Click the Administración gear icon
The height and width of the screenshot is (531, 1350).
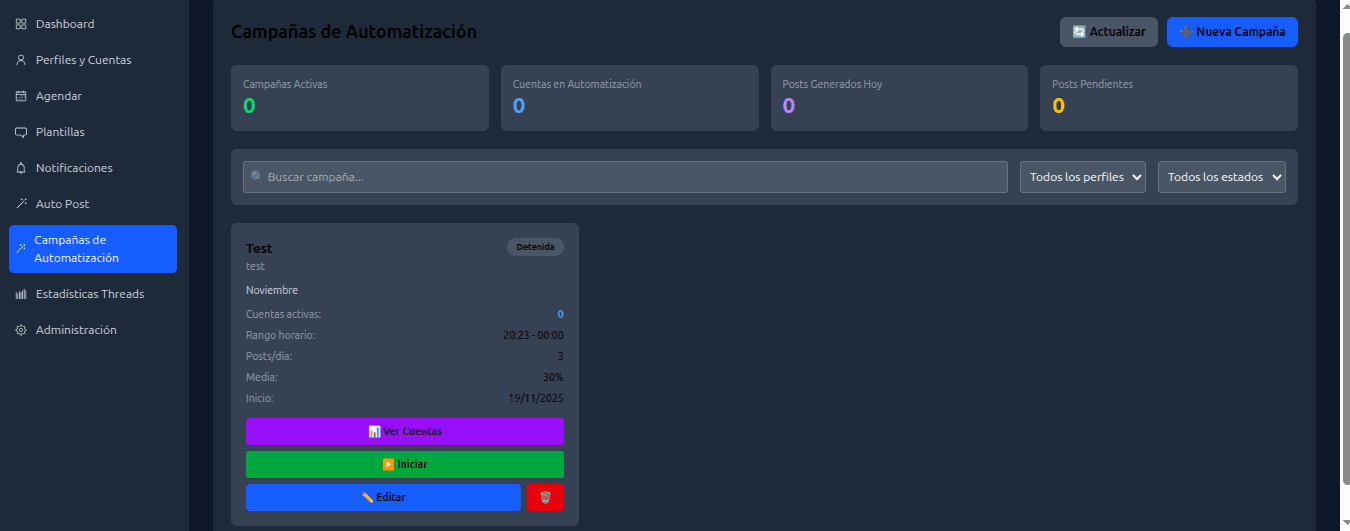click(x=21, y=330)
